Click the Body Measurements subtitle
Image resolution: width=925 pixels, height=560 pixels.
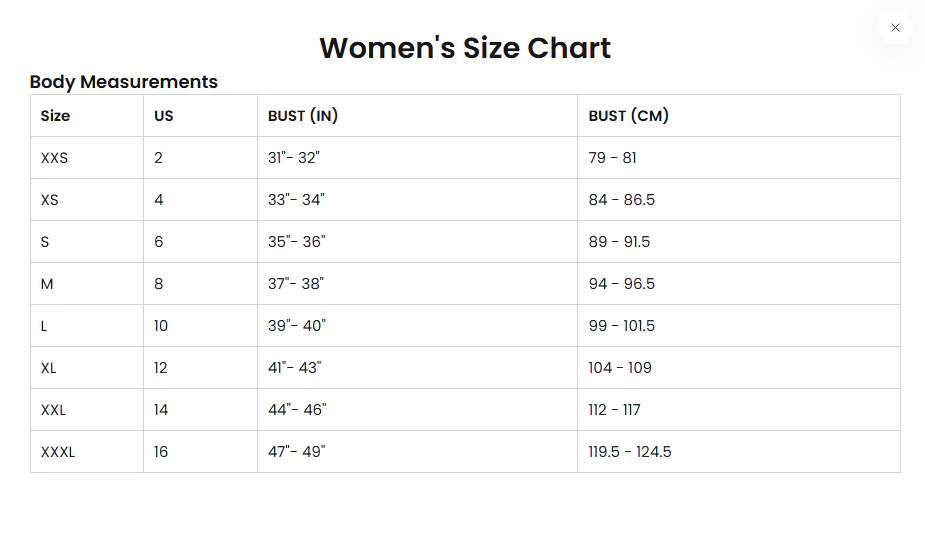point(123,82)
